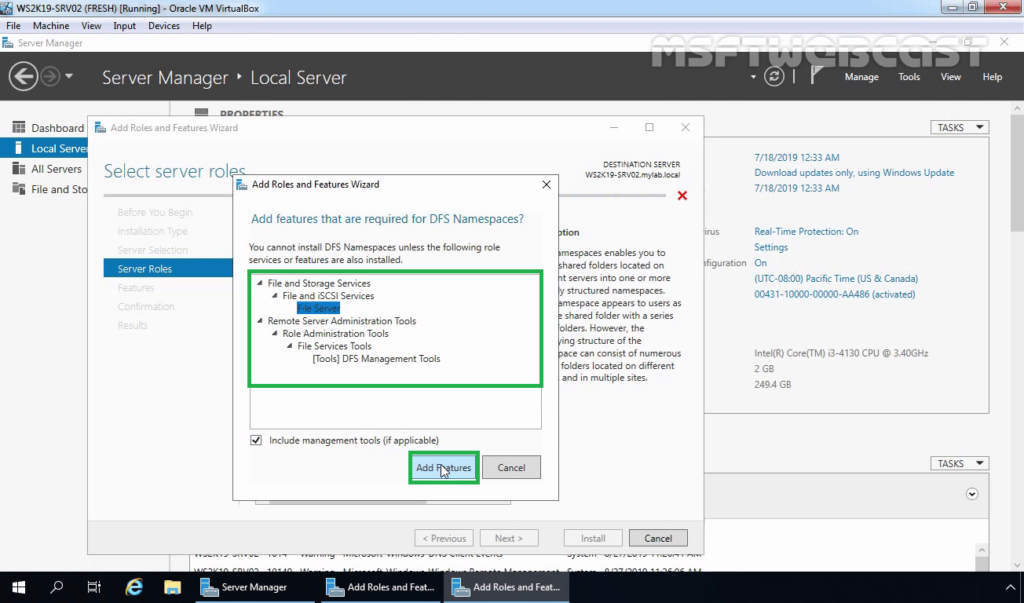Click Cancel in the Select server roles wizard

pos(658,538)
